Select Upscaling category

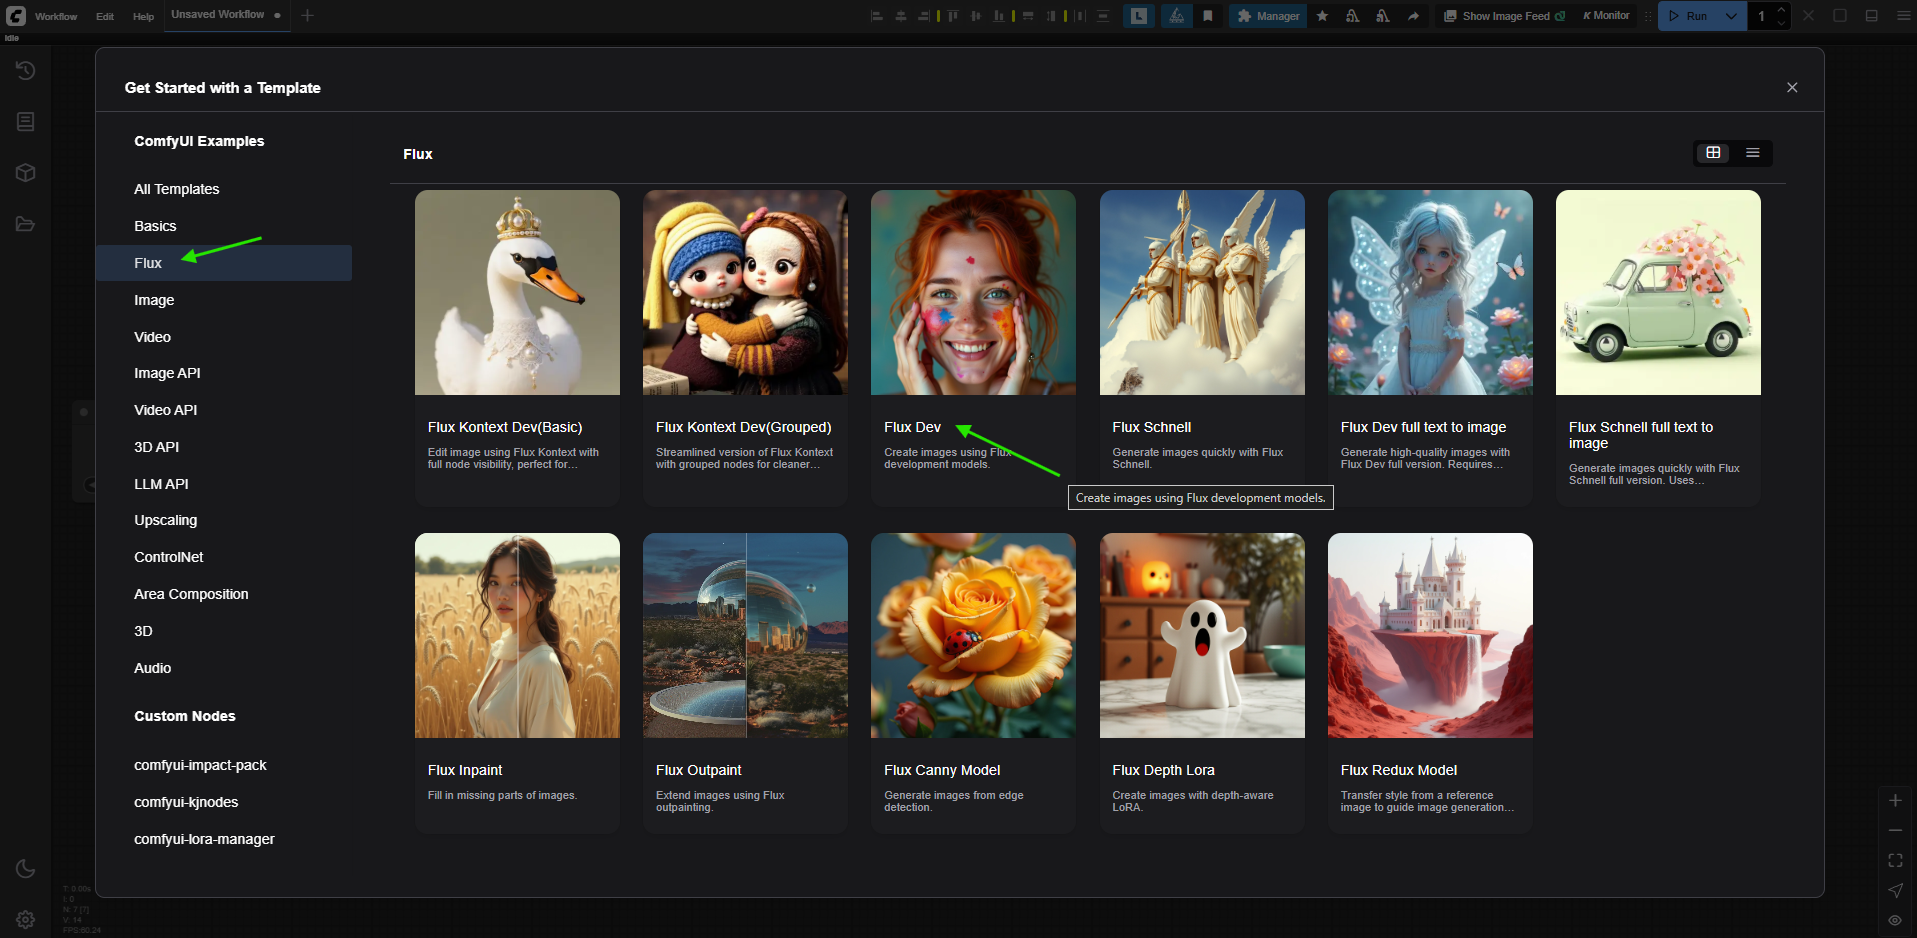[224, 520]
